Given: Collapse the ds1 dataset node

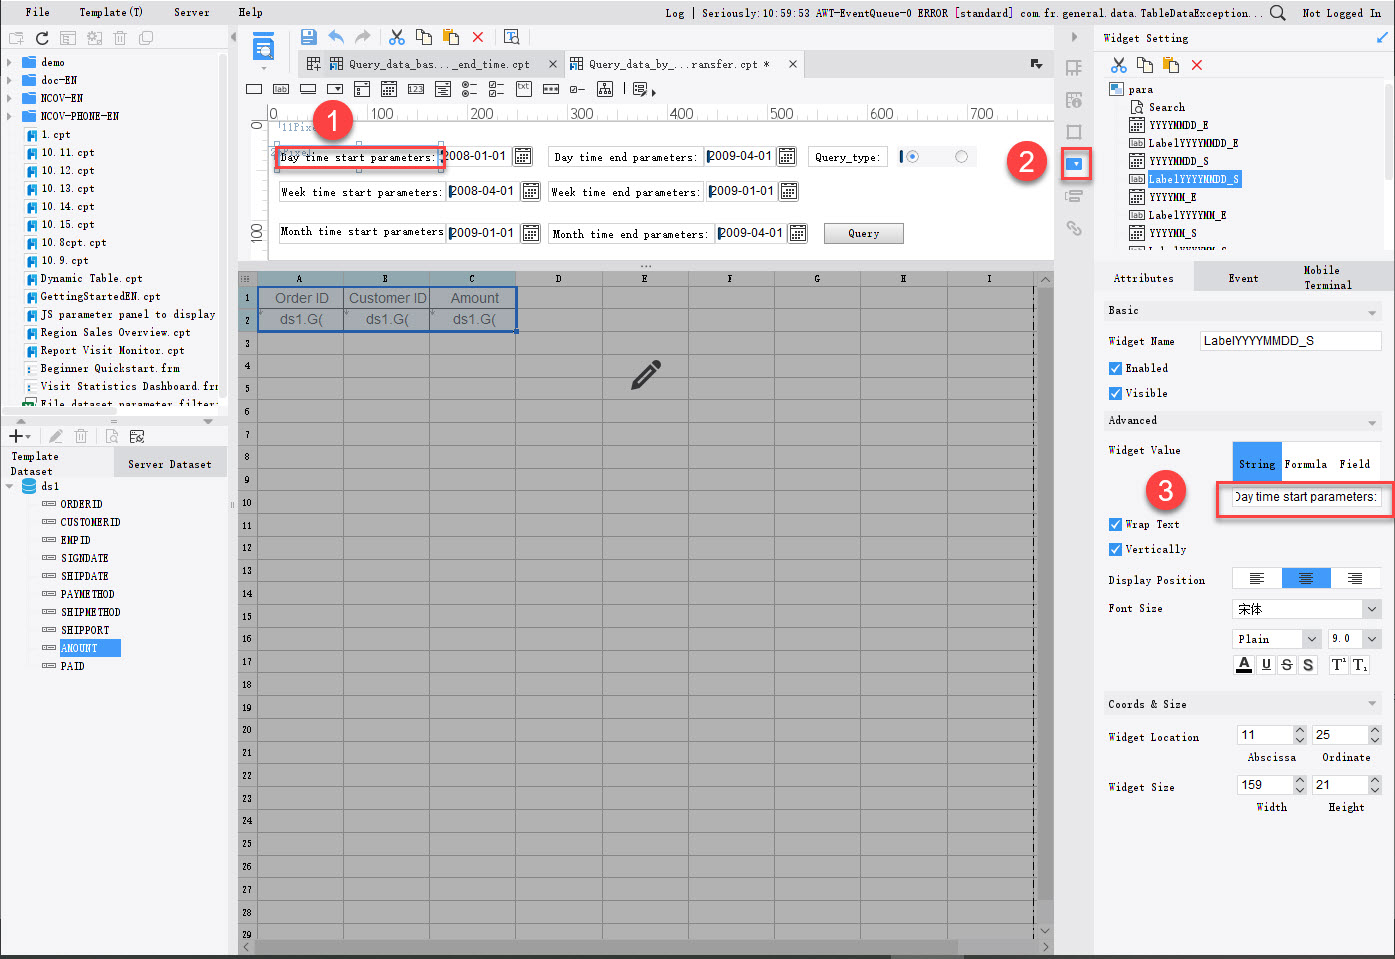Looking at the screenshot, I should point(9,487).
